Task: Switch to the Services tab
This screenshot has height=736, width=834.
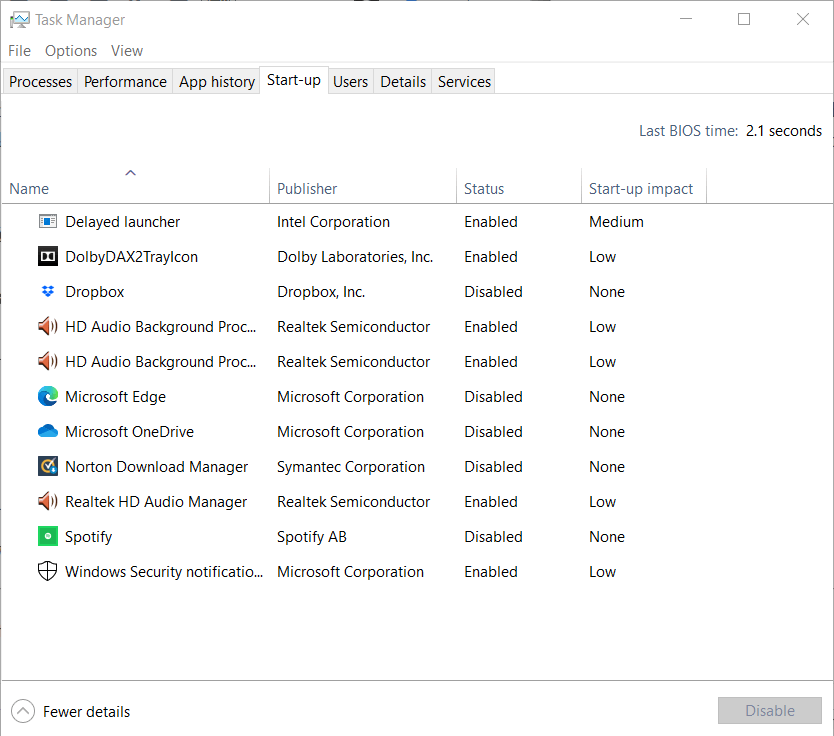Action: (464, 82)
